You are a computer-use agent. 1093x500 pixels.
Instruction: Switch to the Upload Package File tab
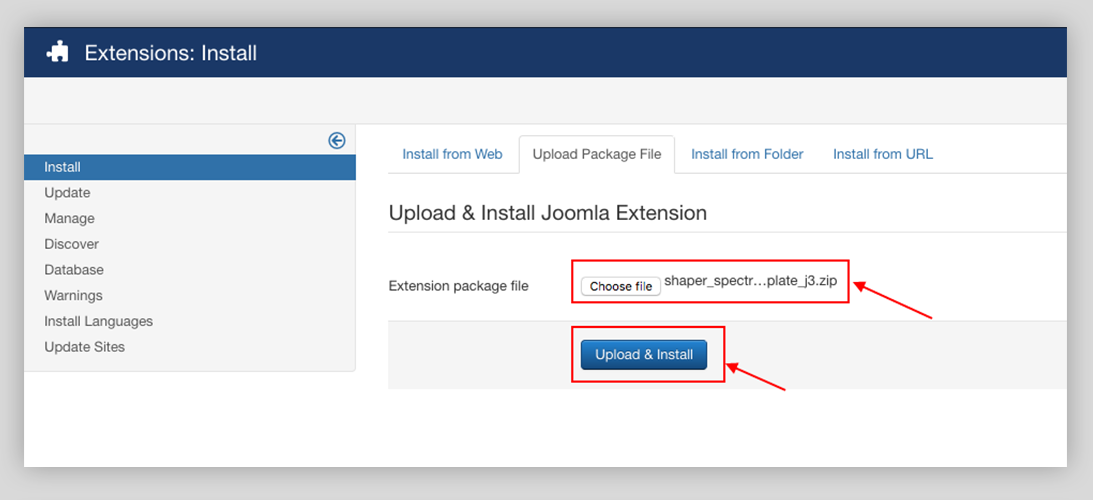[x=597, y=154]
